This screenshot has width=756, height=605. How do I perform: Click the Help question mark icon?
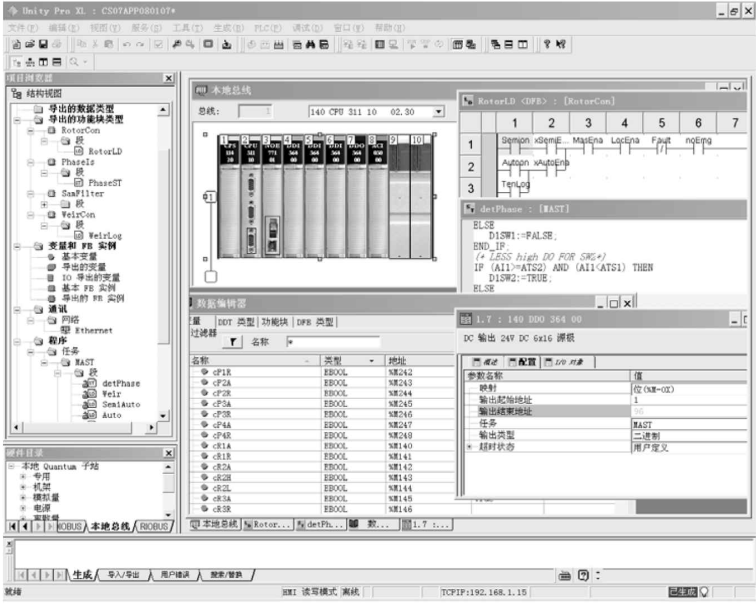[547, 44]
